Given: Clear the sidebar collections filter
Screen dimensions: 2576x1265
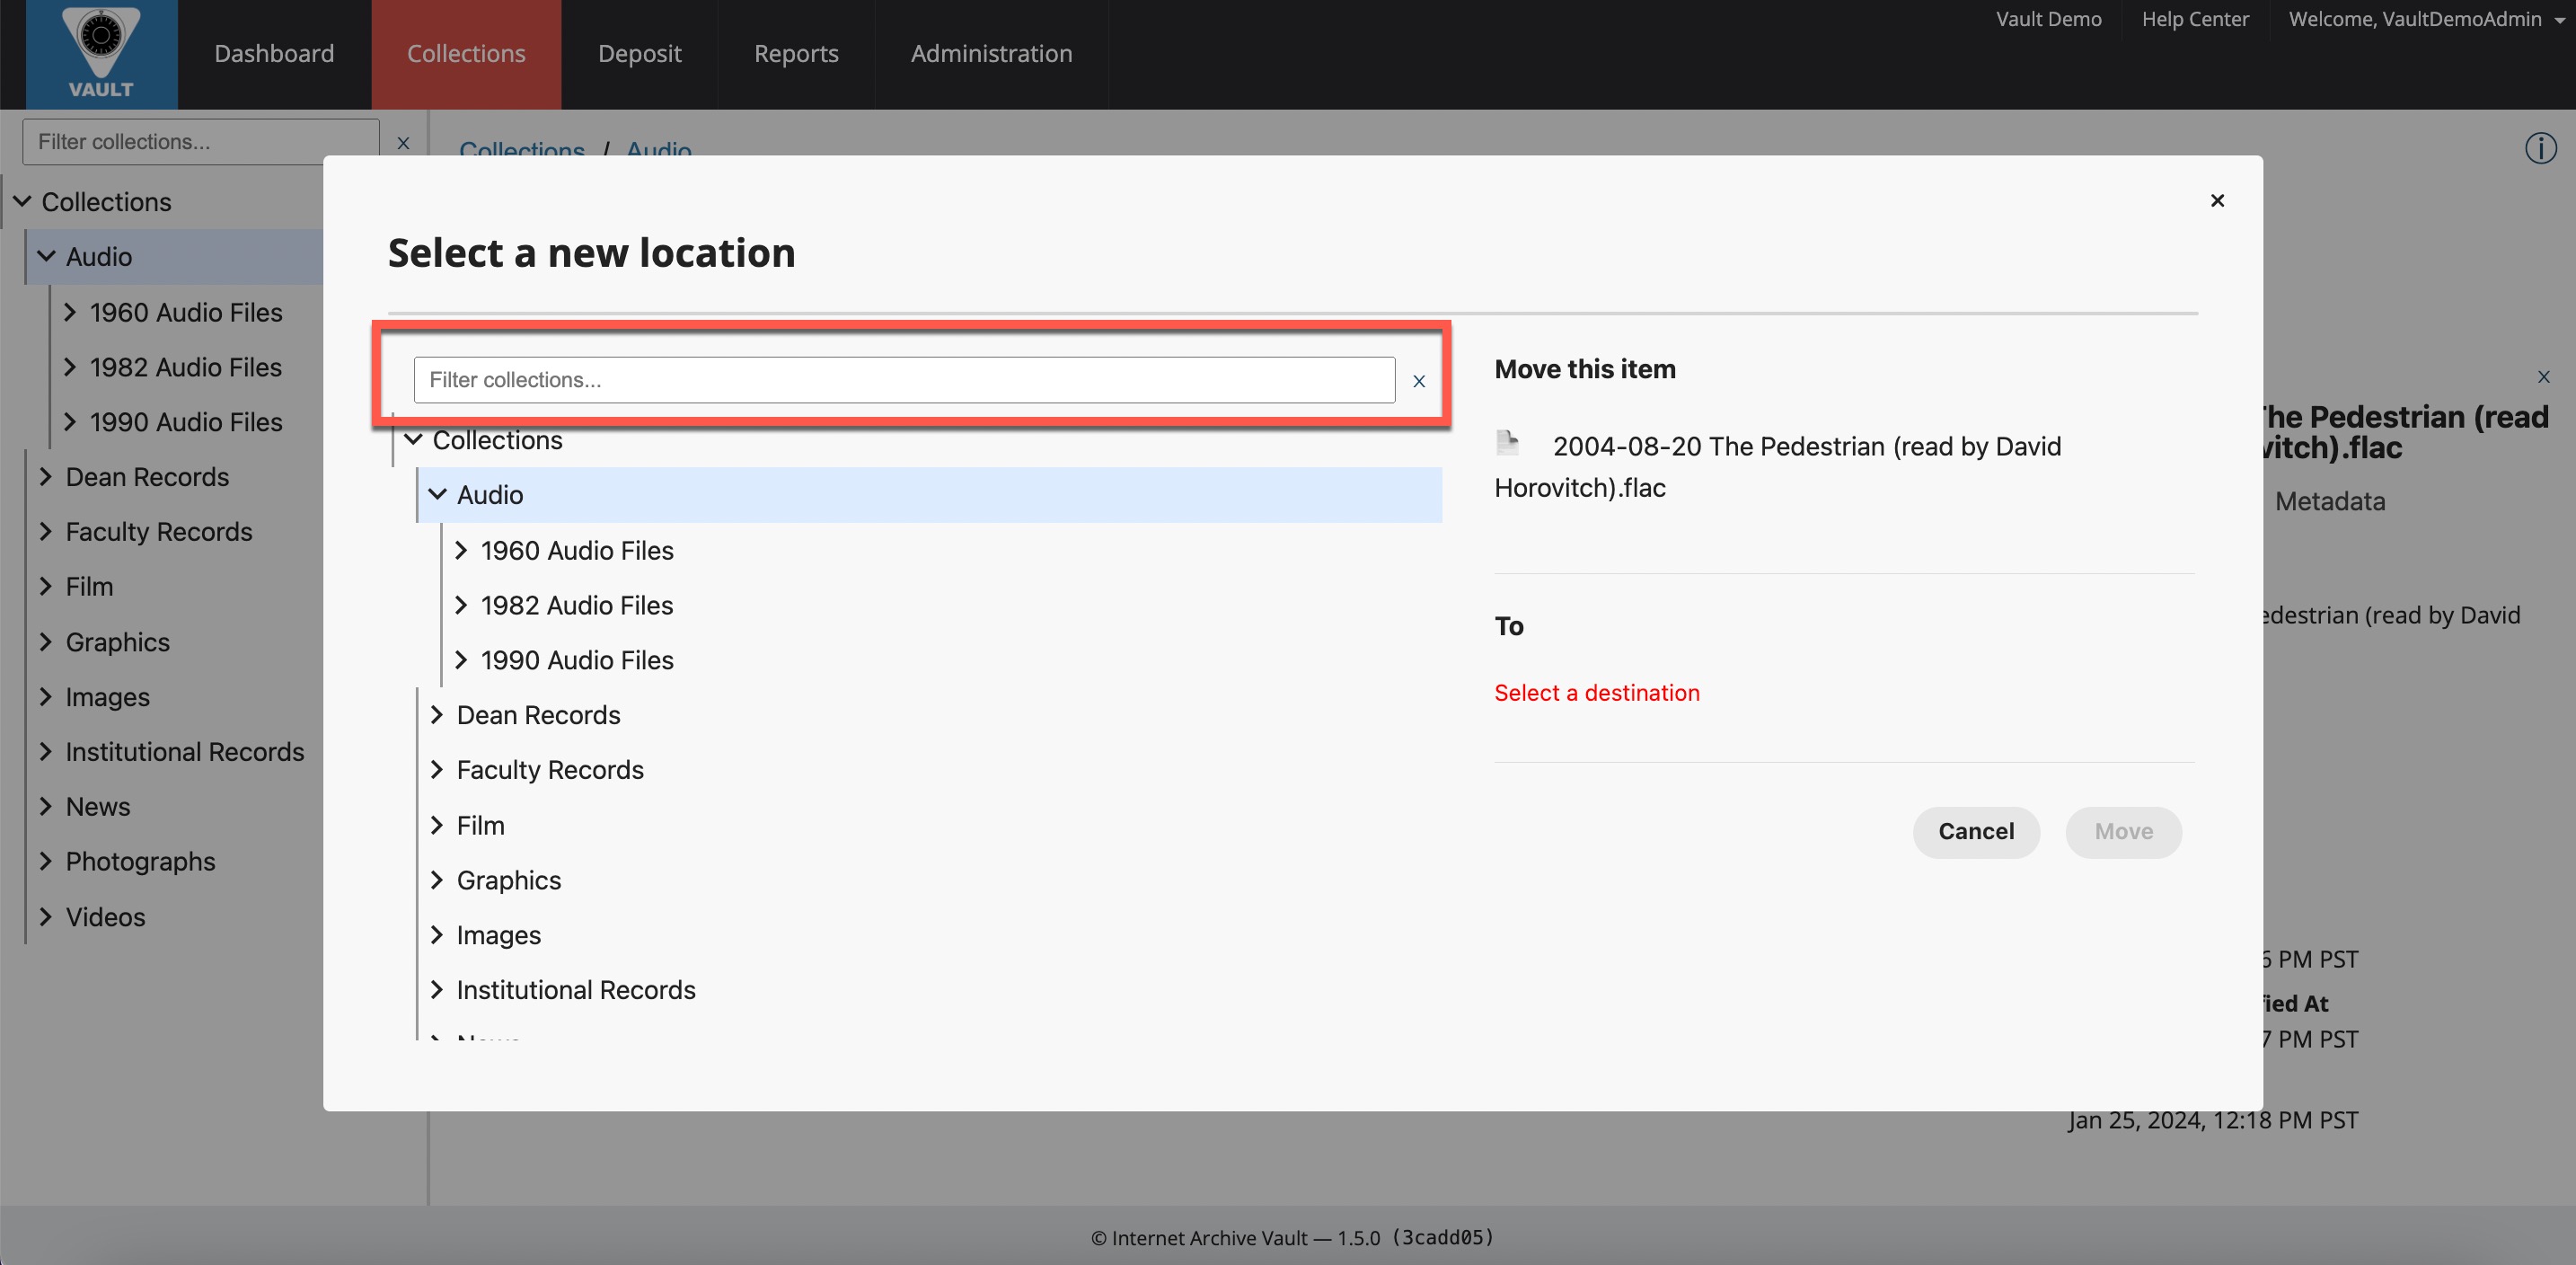Looking at the screenshot, I should pyautogui.click(x=403, y=143).
